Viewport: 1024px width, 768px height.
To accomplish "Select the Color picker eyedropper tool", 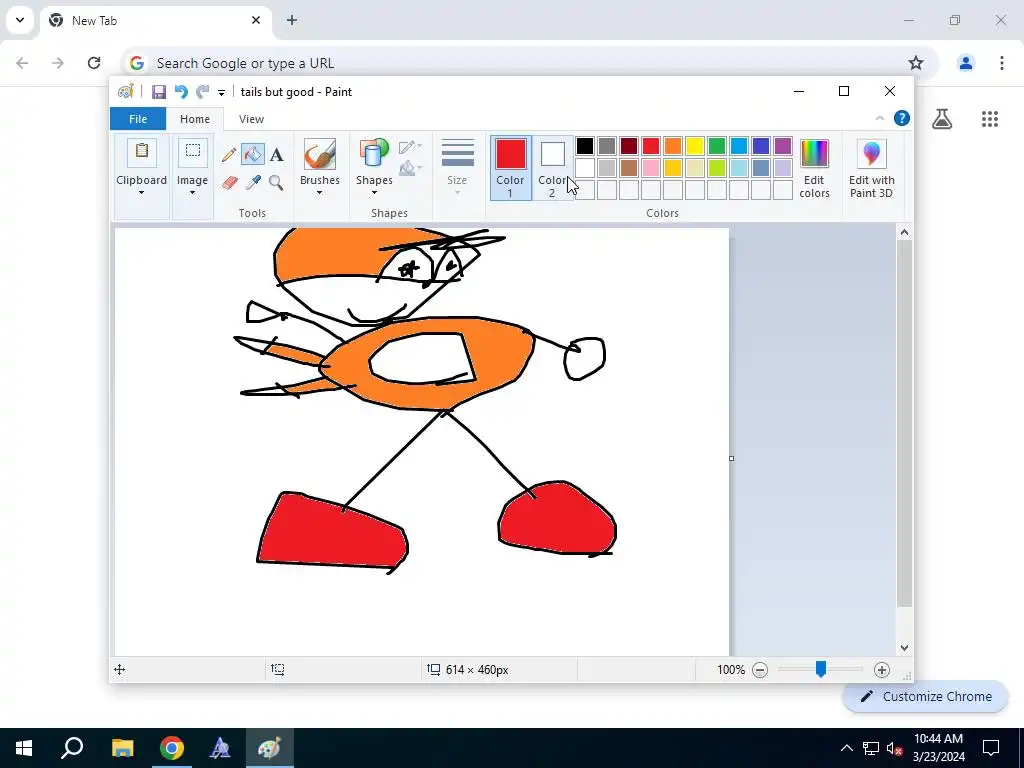I will pos(253,182).
